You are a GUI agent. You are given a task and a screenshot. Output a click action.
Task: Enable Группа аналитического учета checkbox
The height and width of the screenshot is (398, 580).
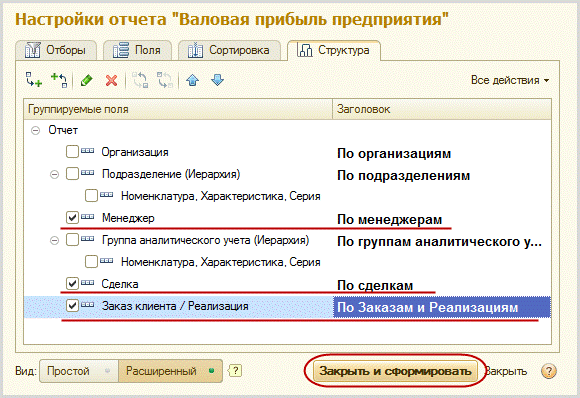[x=72, y=240]
